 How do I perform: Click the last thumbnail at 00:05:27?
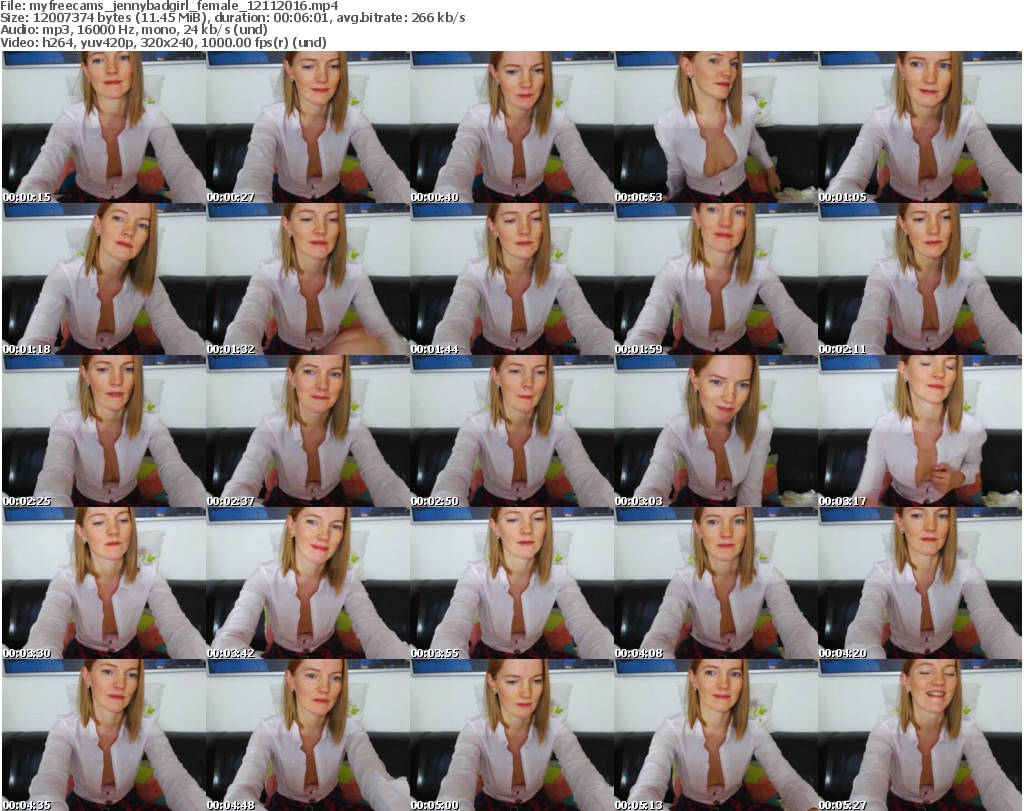[920, 736]
